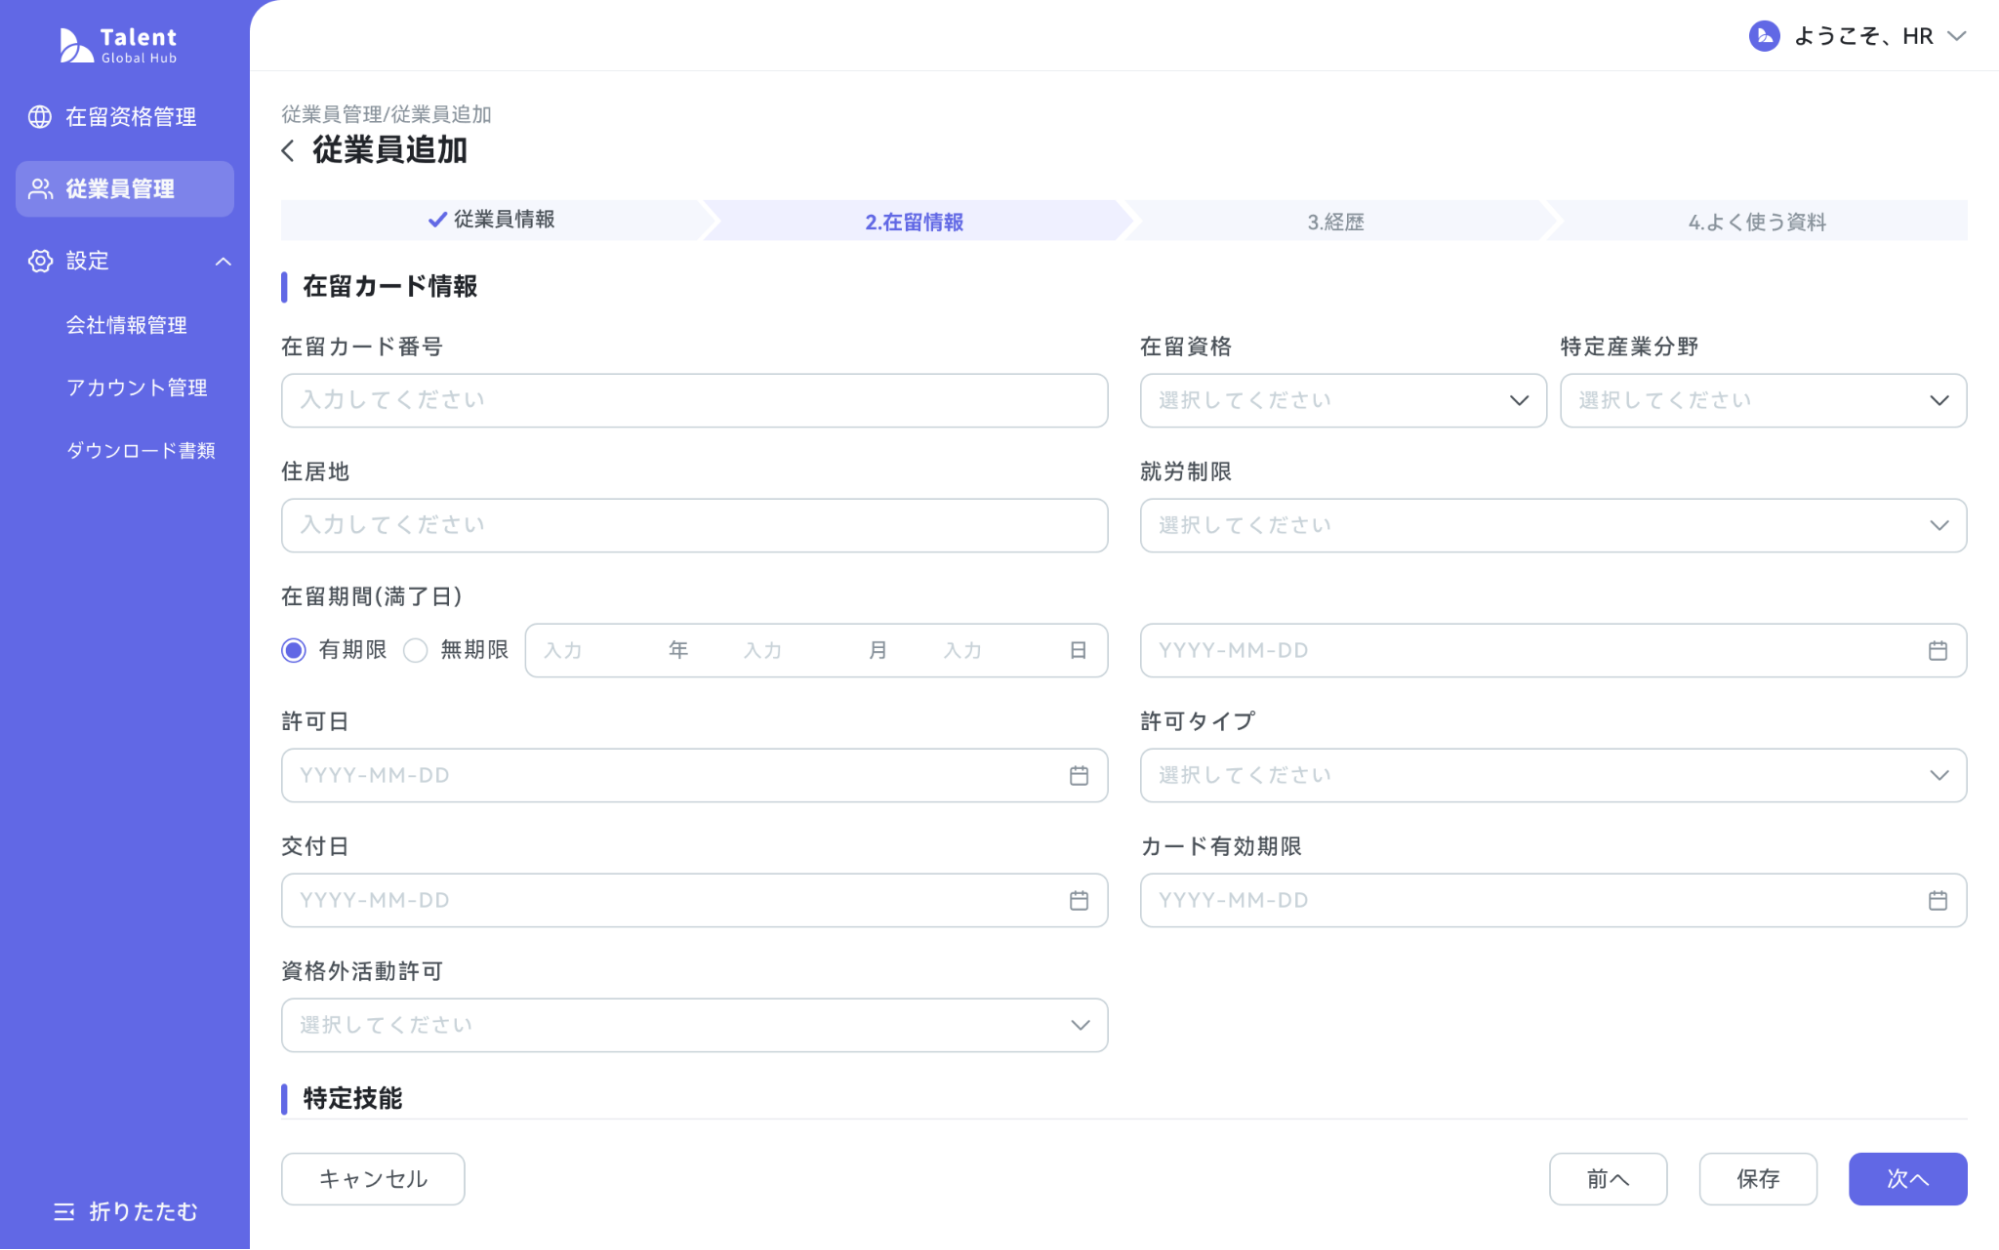This screenshot has width=1999, height=1250.
Task: Click the globe icon for 在留資格管理
Action: [40, 117]
